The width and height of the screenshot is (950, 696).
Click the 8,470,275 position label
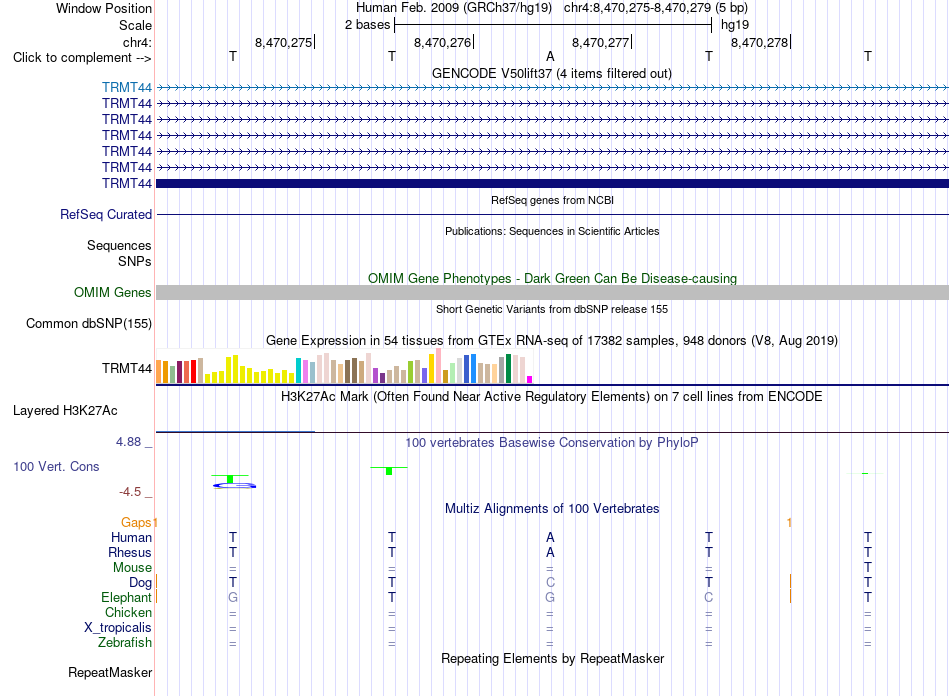pyautogui.click(x=283, y=42)
